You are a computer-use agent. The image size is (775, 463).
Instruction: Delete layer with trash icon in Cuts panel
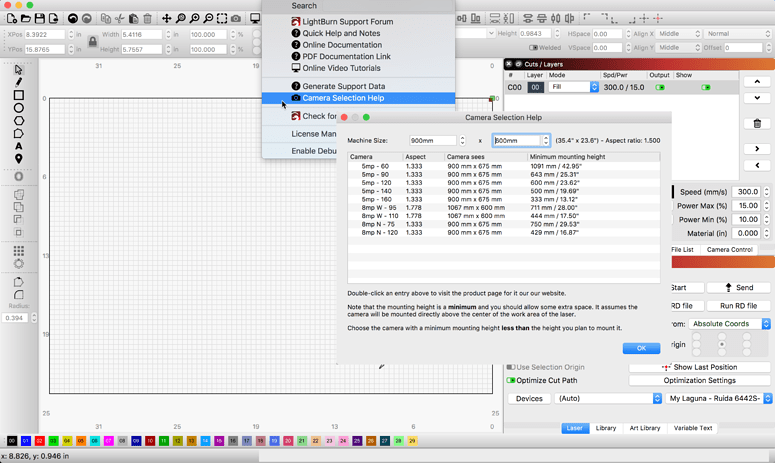tap(757, 124)
